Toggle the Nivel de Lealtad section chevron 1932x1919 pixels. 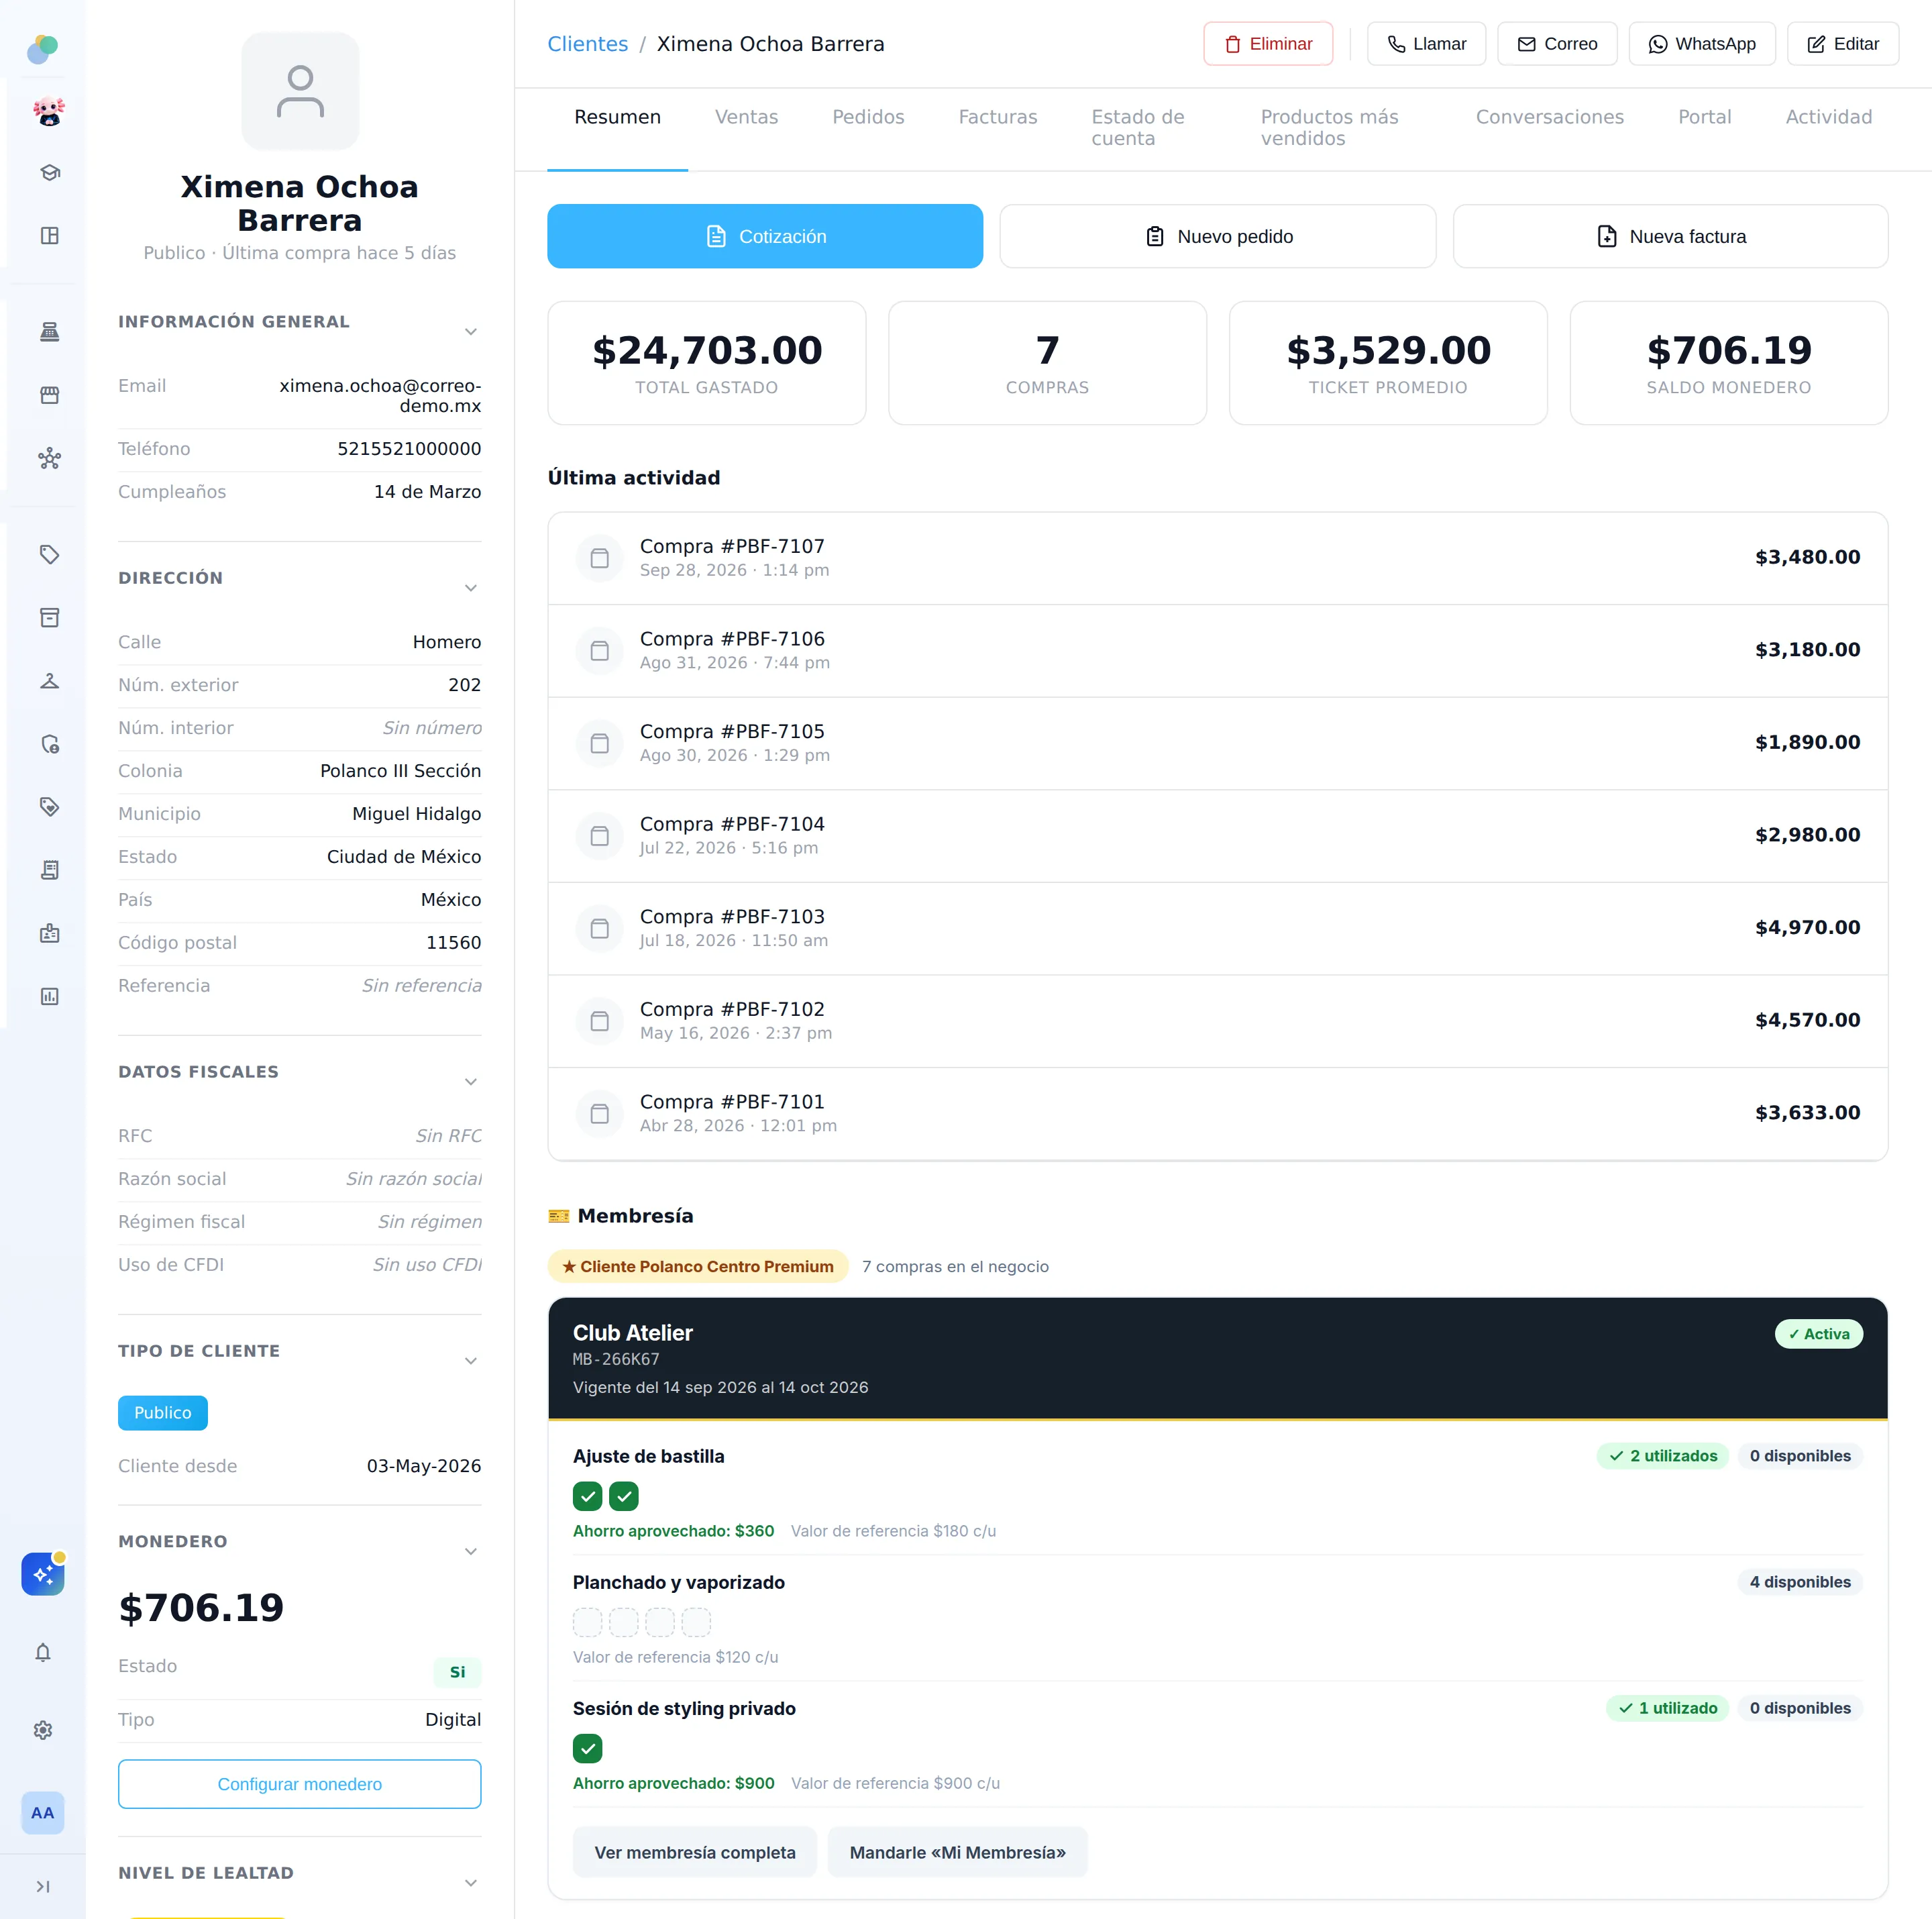click(x=471, y=1883)
